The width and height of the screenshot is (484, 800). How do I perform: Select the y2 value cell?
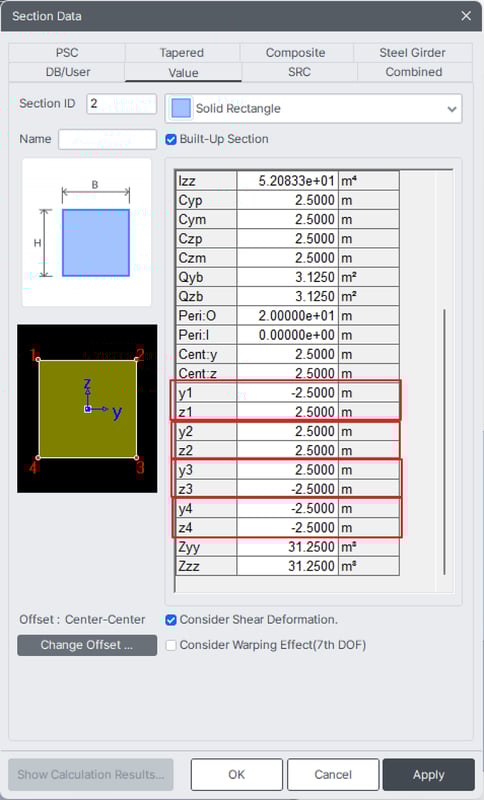288,432
